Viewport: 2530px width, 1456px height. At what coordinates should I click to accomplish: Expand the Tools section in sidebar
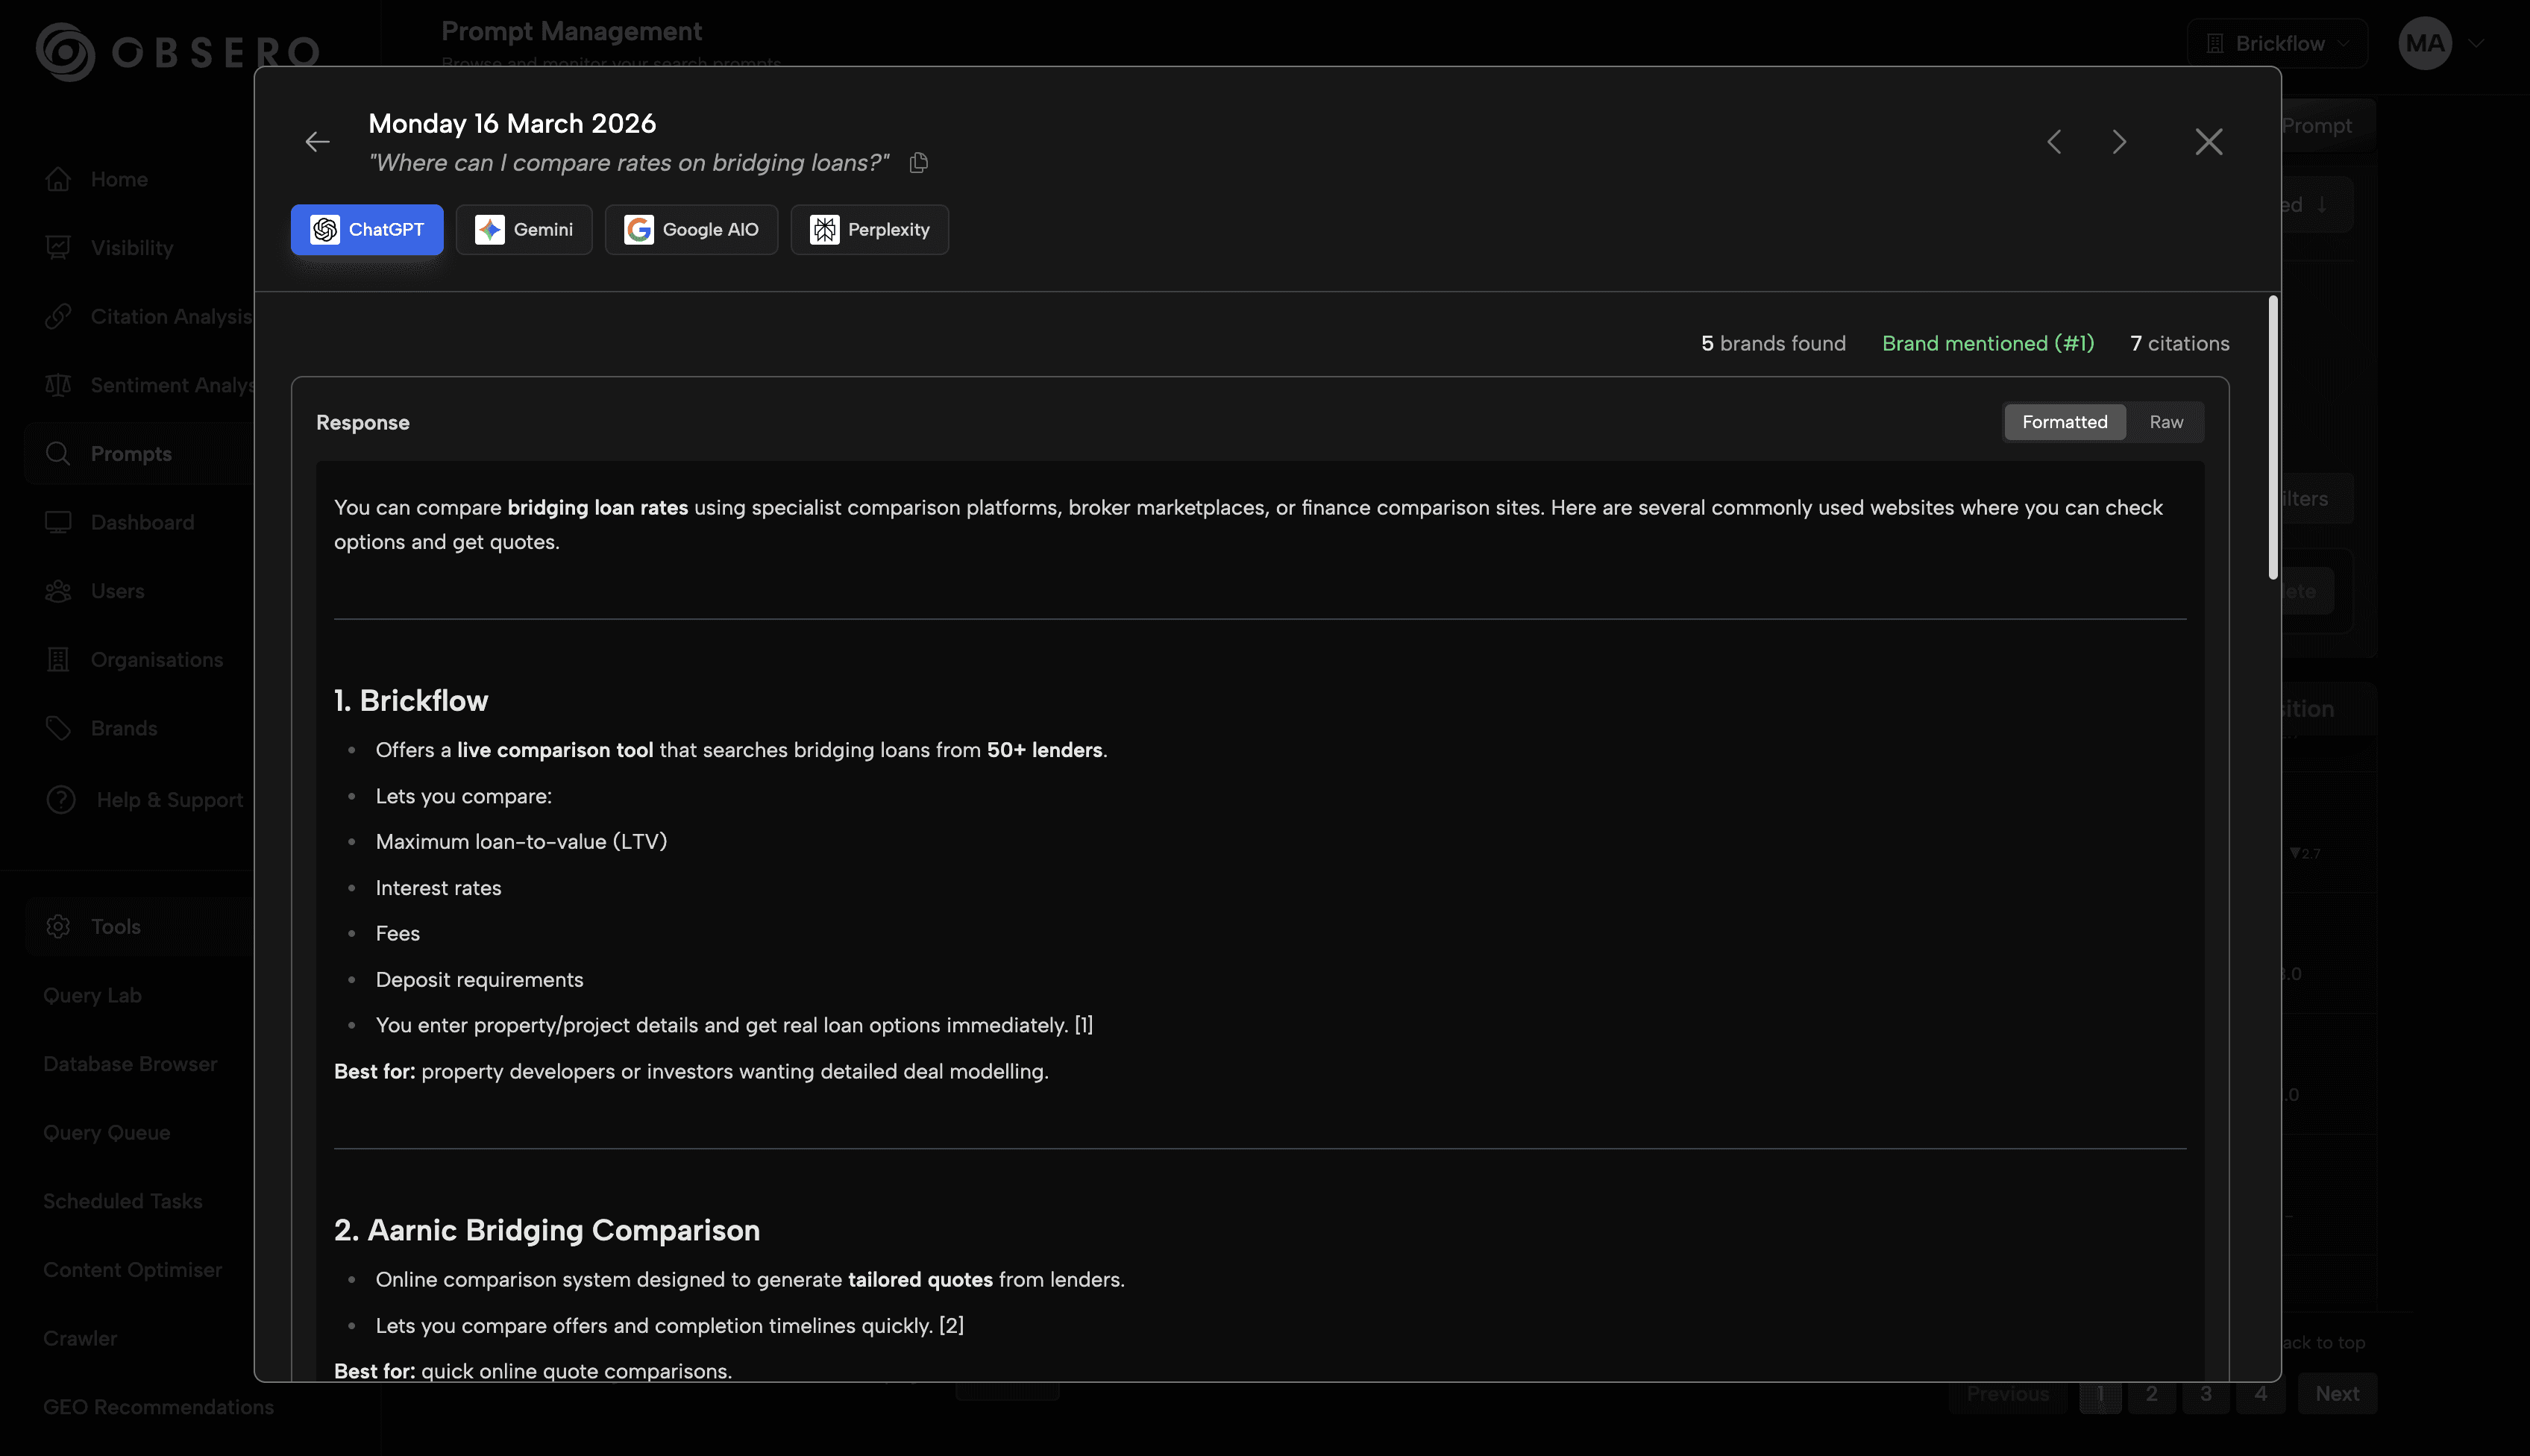click(x=115, y=927)
